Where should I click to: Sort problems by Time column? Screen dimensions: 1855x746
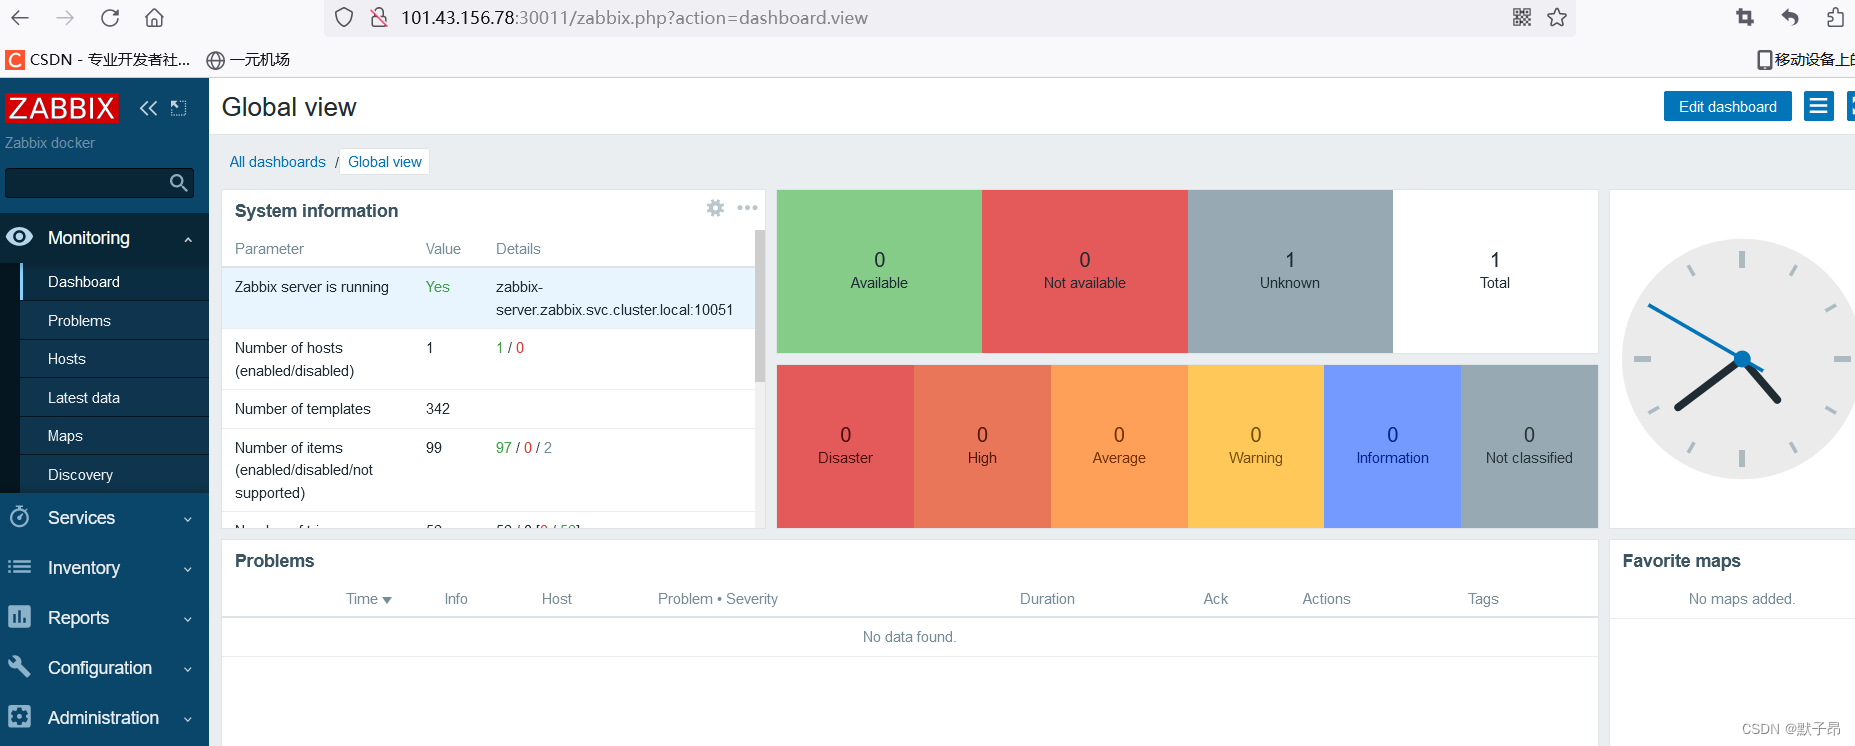click(368, 599)
